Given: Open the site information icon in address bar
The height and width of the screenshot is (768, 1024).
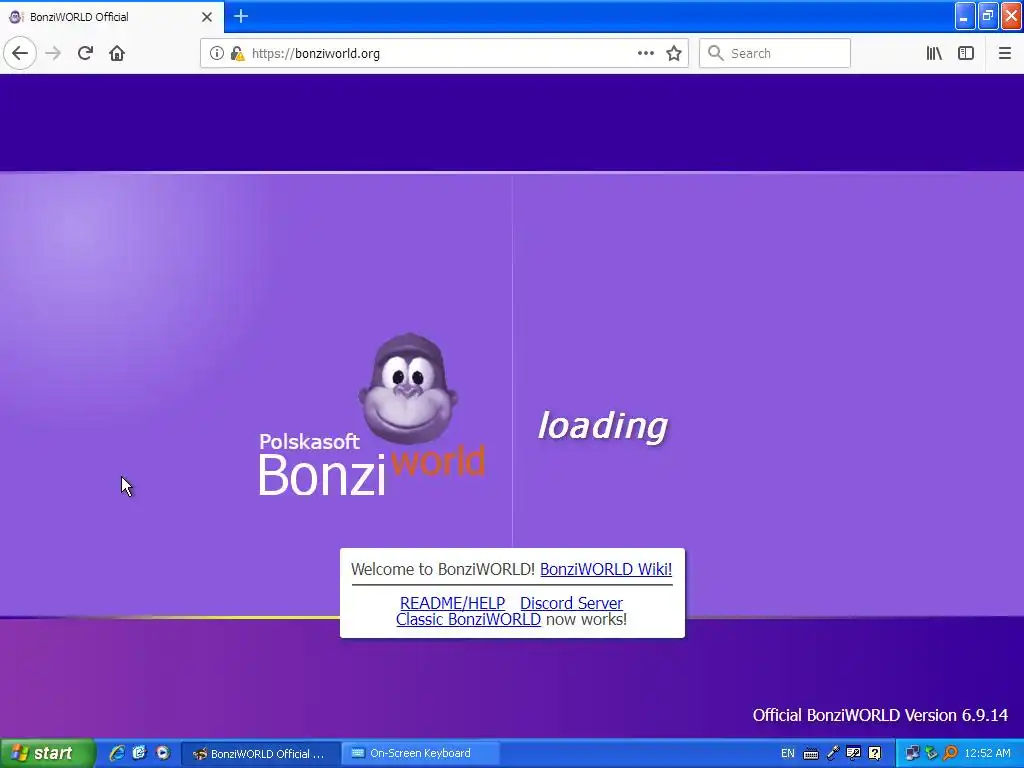Looking at the screenshot, I should click(216, 54).
